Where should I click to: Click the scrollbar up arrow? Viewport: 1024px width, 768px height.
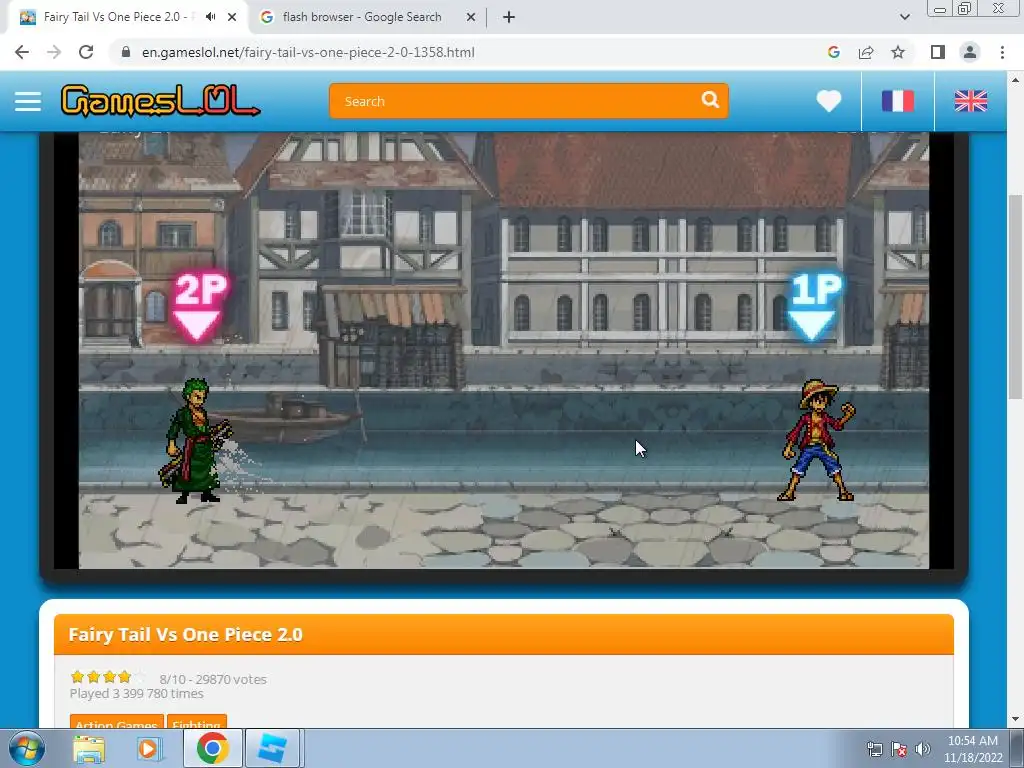[1015, 80]
